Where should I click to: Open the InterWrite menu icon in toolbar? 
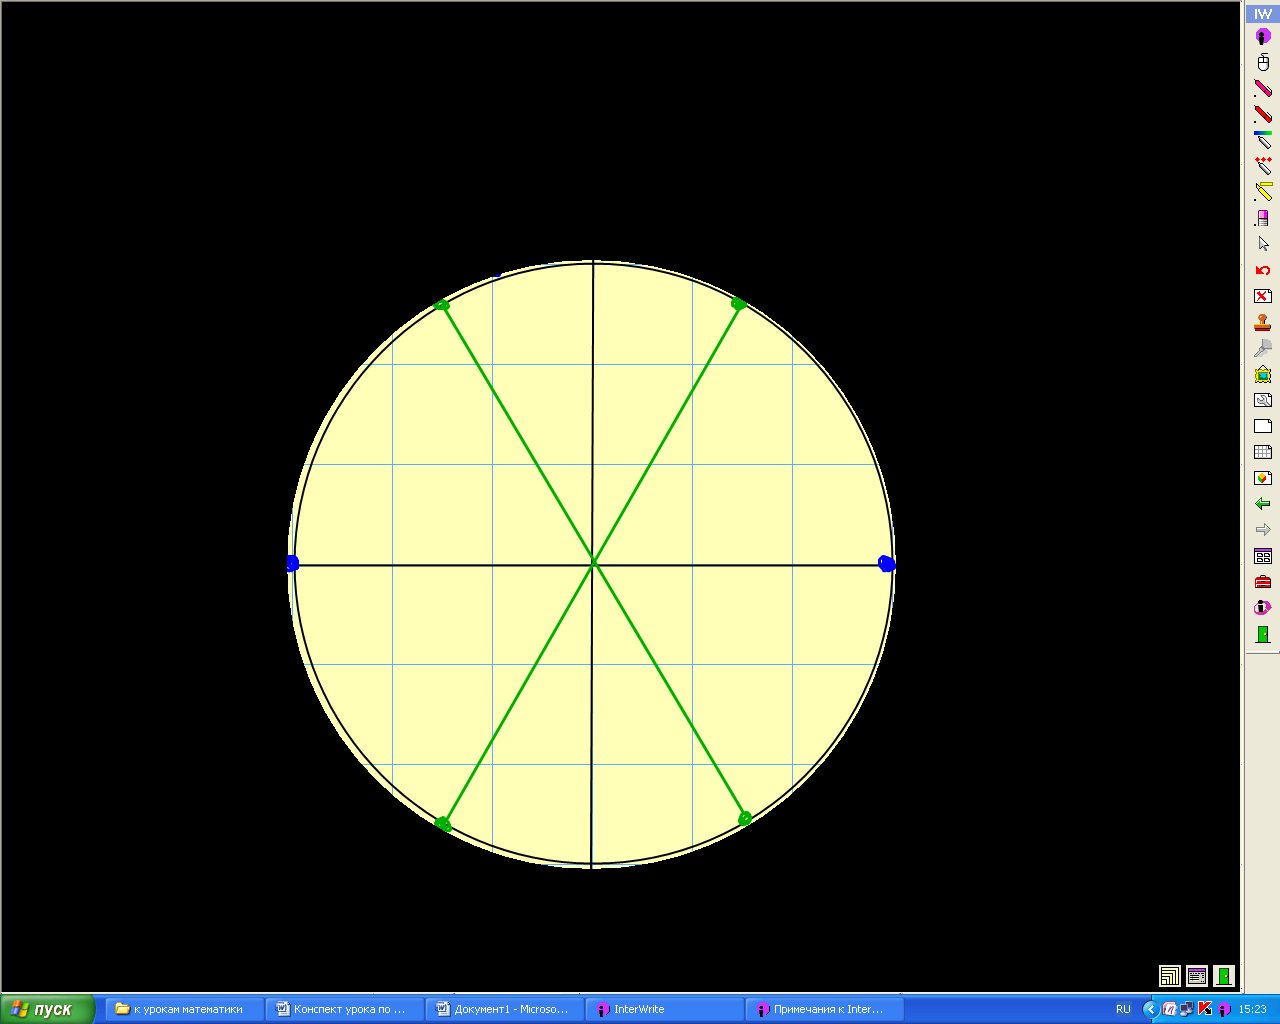[x=1263, y=37]
